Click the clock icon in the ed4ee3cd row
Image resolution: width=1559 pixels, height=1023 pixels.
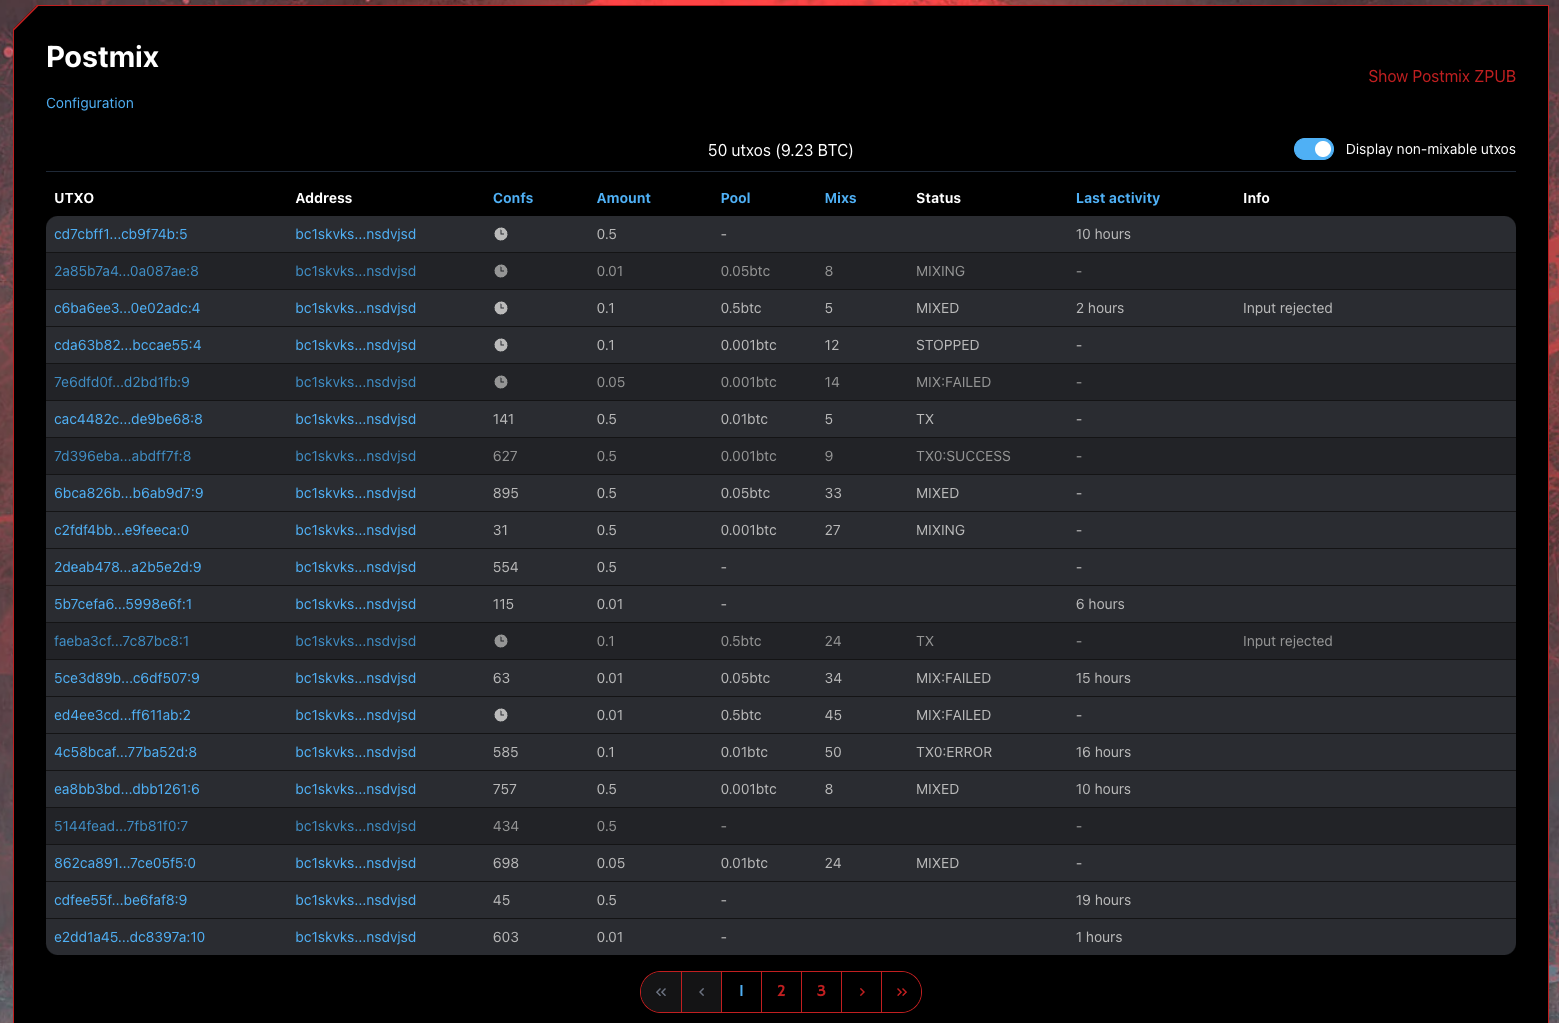tap(501, 715)
